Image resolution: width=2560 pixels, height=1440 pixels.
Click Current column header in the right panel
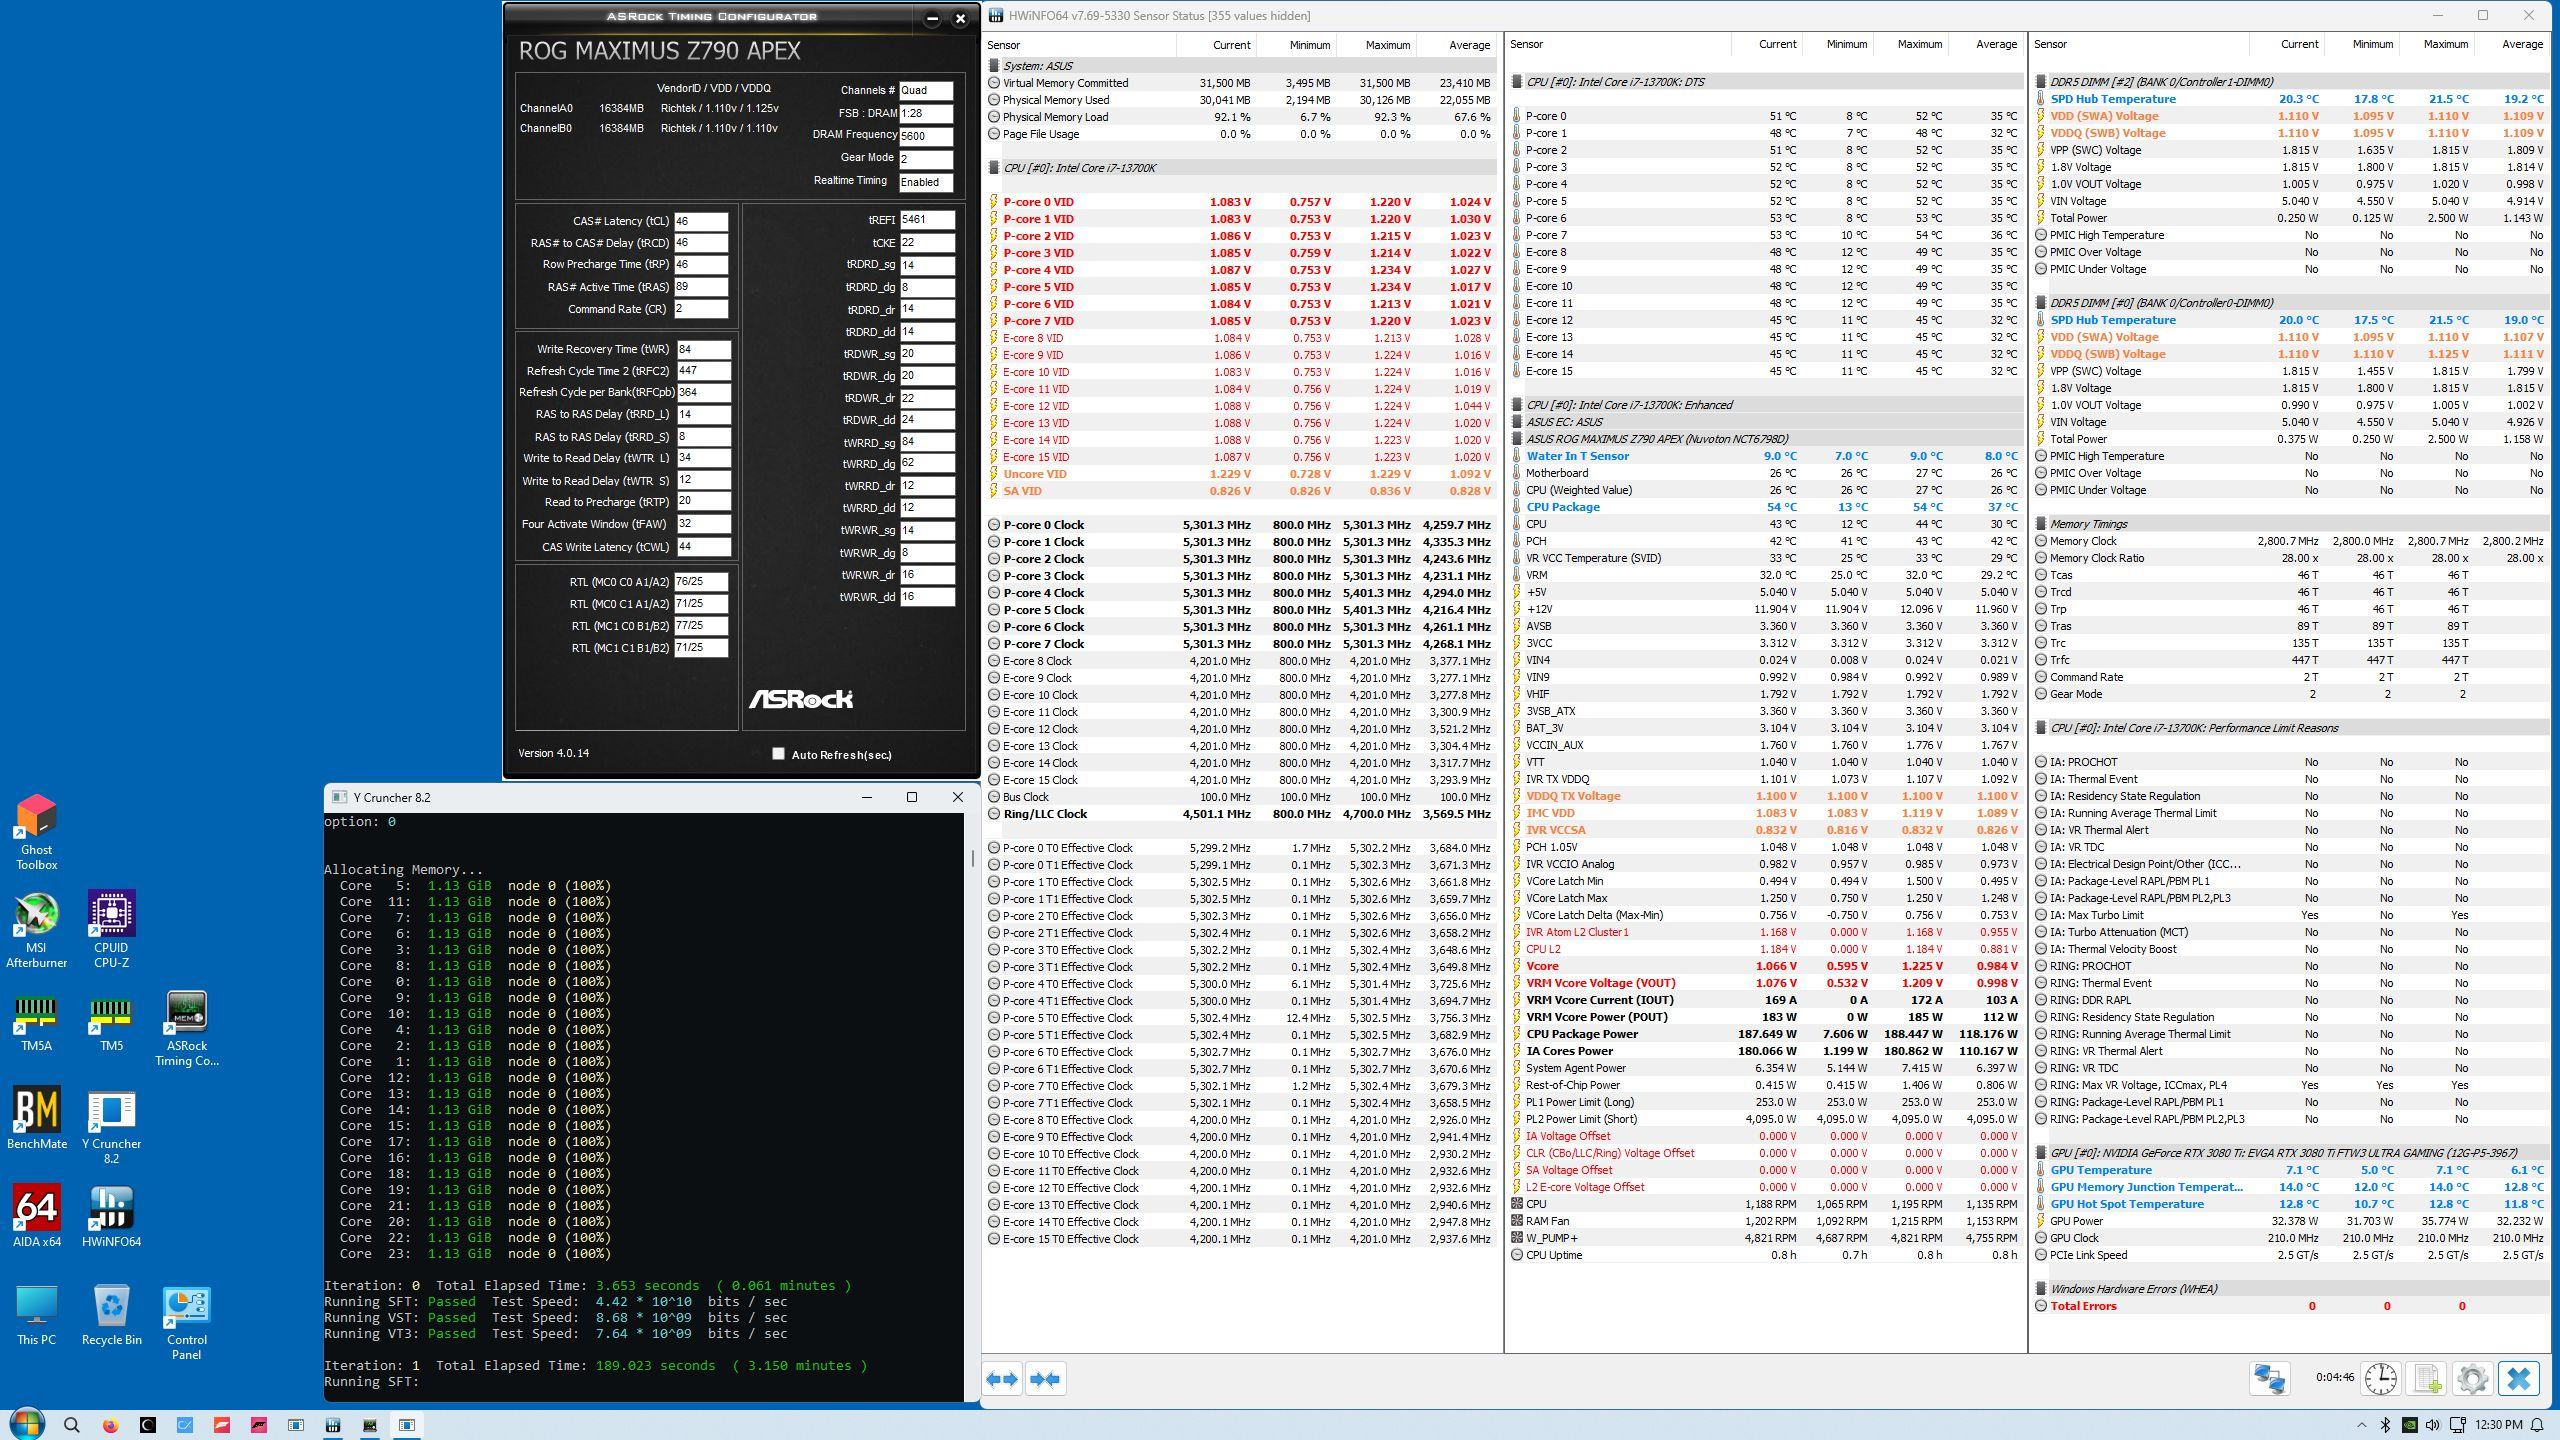pos(2287,44)
